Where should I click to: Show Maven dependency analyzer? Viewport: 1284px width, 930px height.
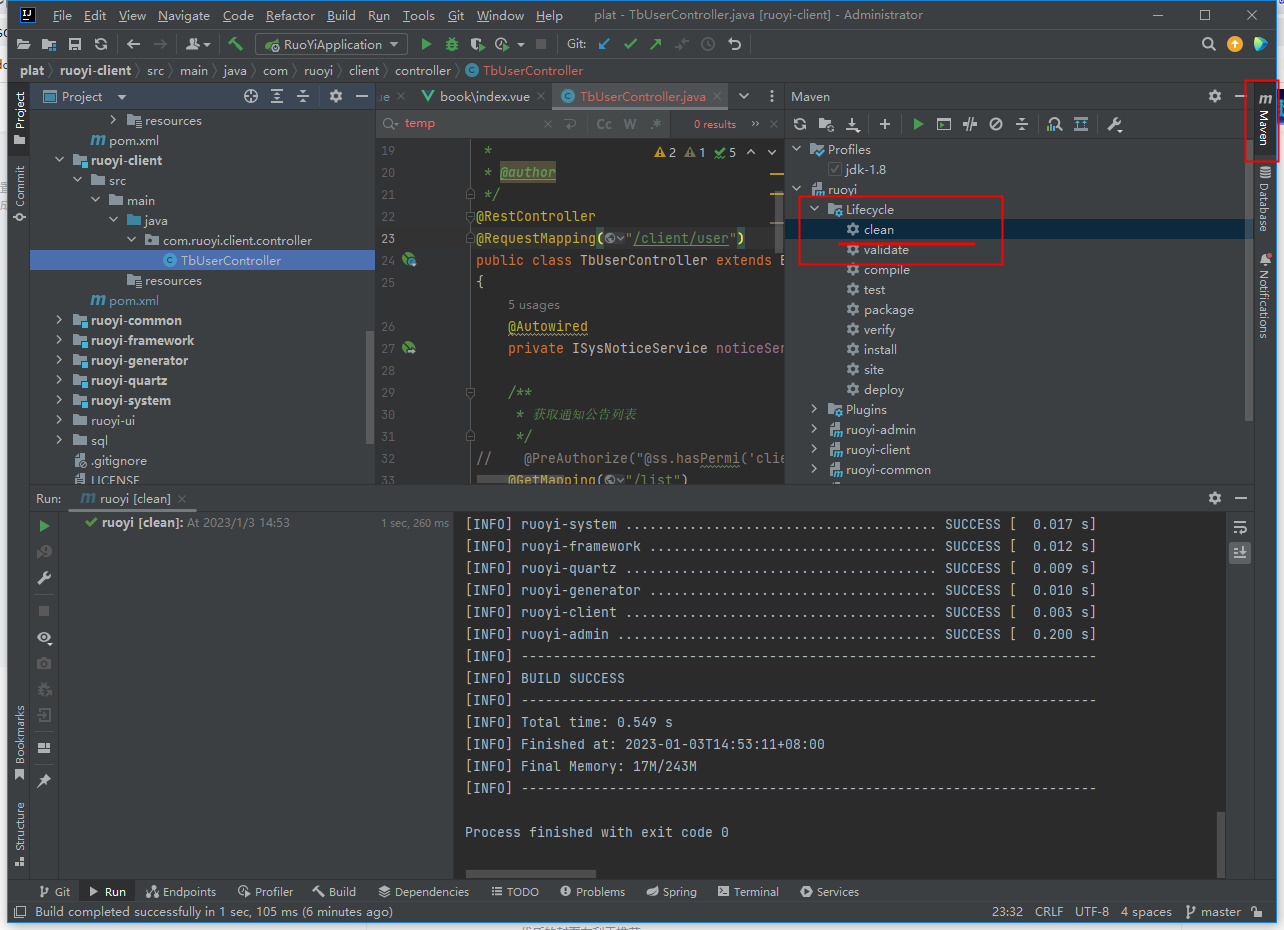[1053, 124]
